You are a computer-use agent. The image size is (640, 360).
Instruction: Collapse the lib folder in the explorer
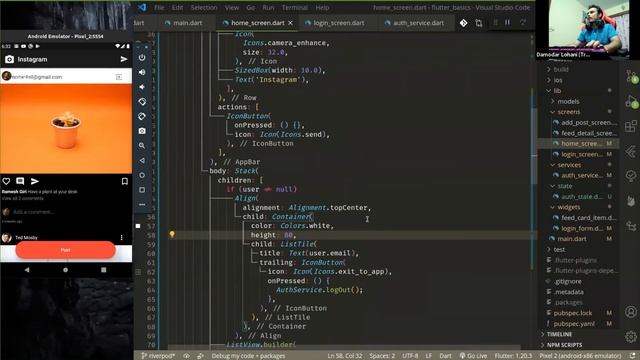point(557,91)
